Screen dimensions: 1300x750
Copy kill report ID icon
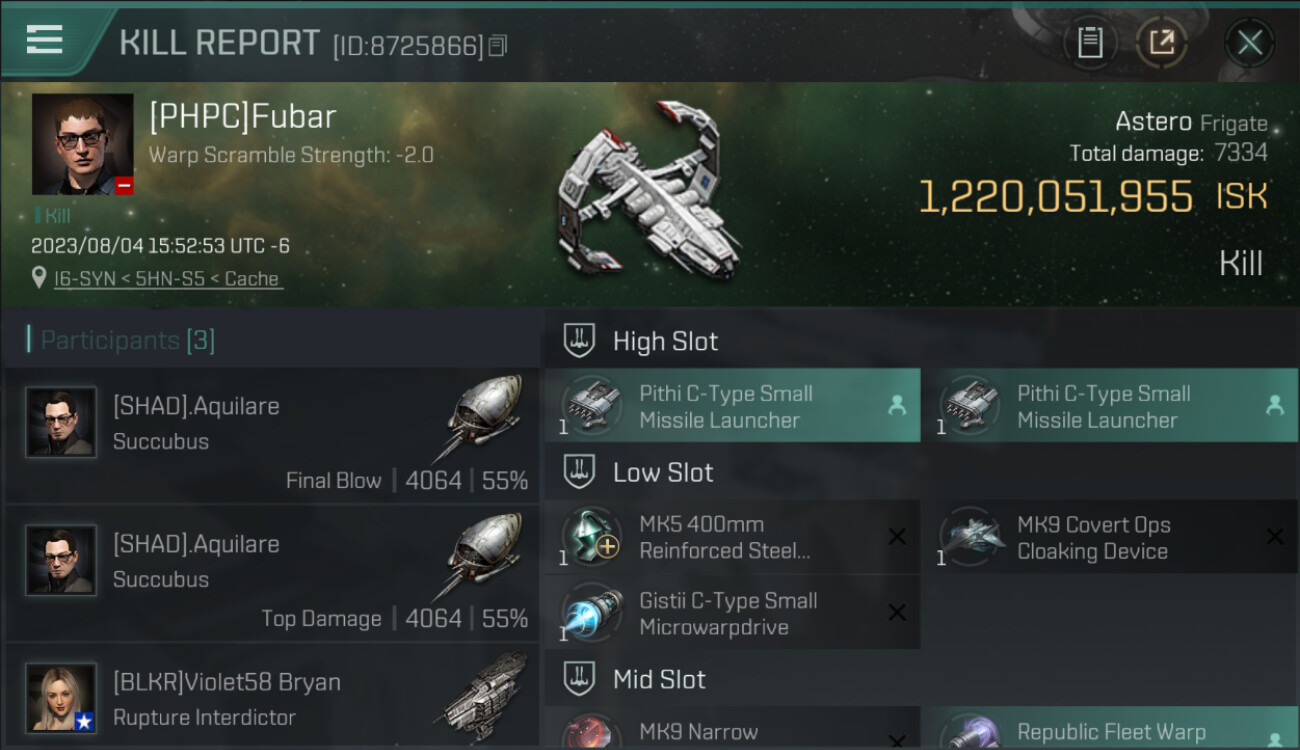[x=498, y=45]
